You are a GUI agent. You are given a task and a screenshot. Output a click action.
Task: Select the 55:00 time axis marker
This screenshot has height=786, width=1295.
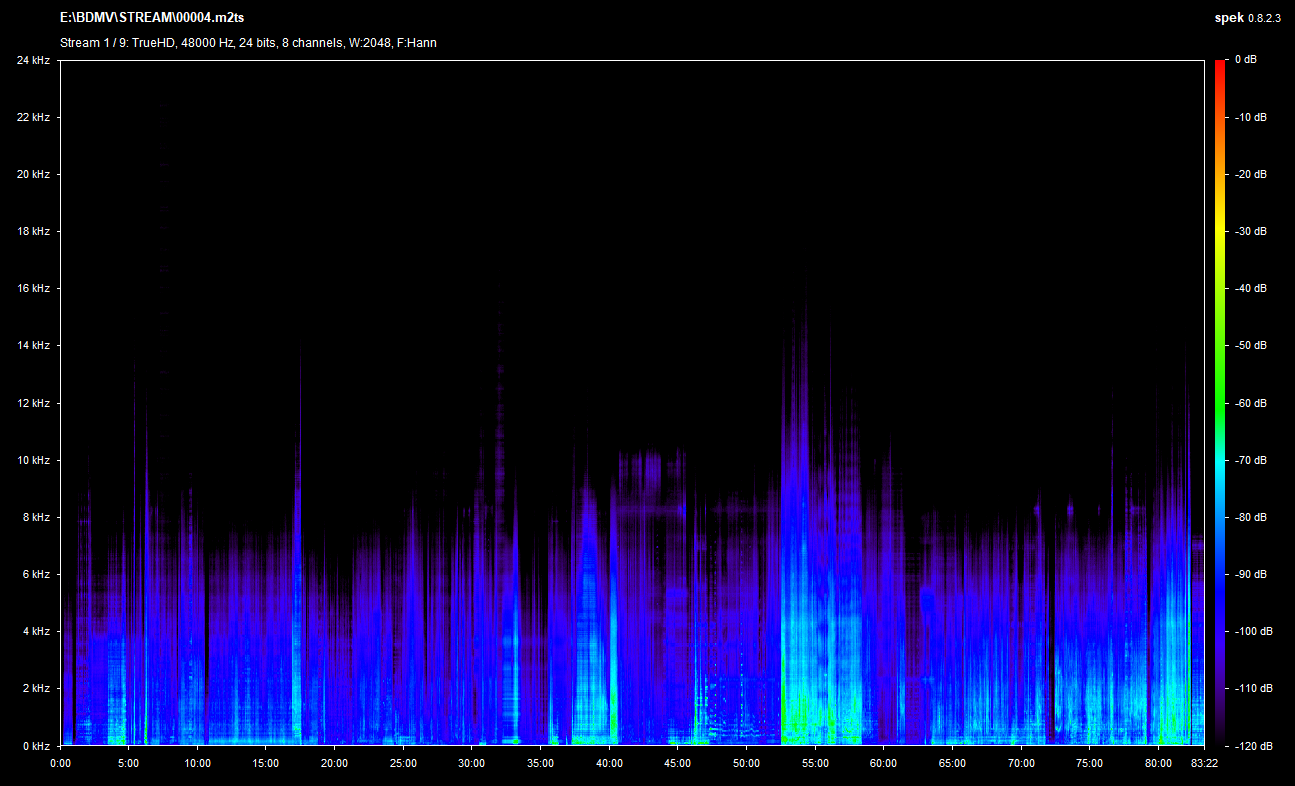(x=815, y=763)
